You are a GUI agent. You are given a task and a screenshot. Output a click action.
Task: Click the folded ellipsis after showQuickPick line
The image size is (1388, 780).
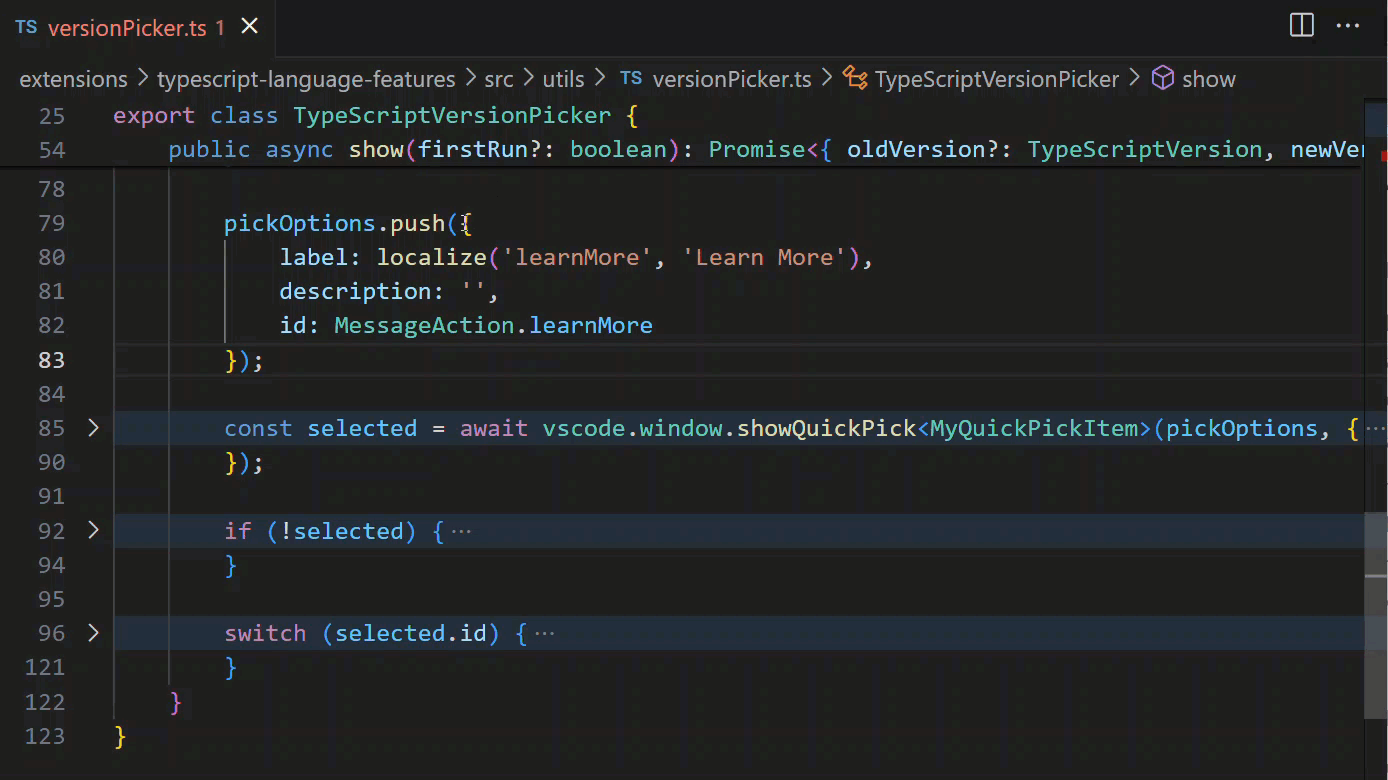[1376, 429]
